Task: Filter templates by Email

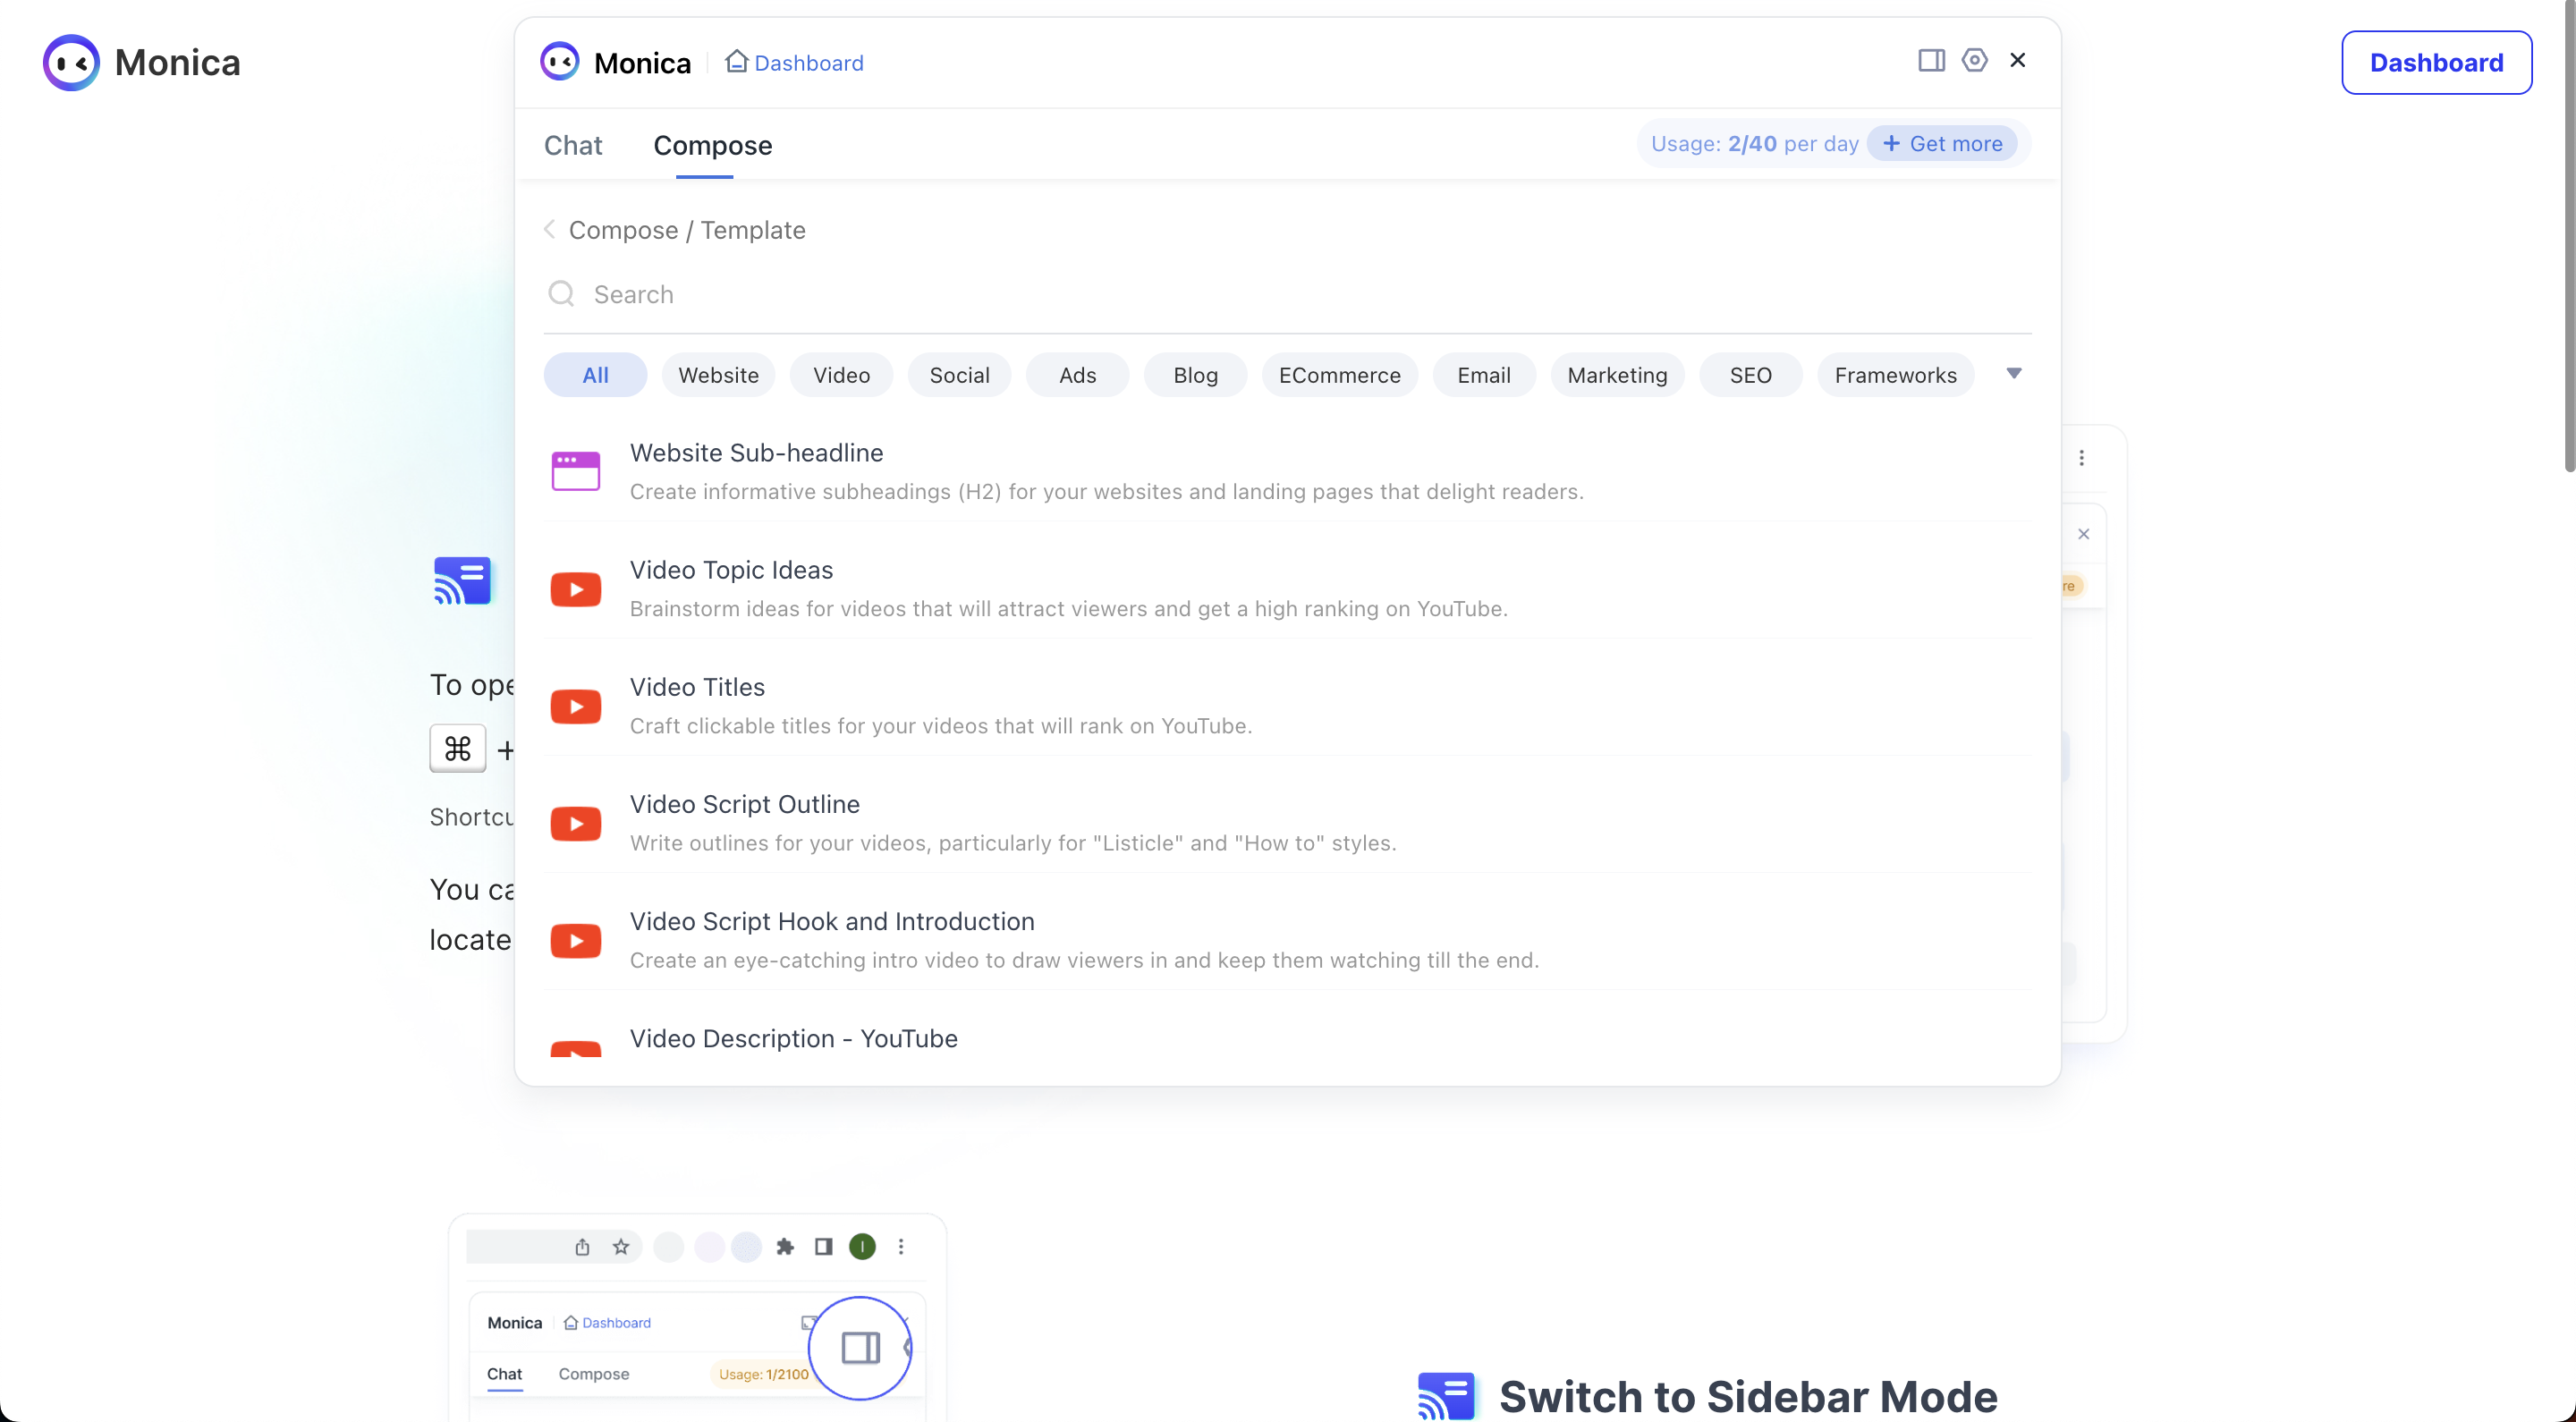Action: [1484, 375]
